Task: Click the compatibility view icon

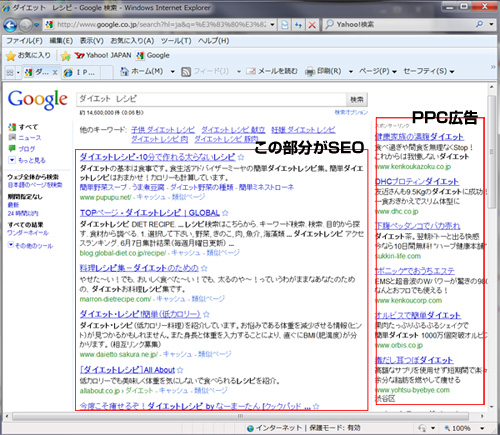Action: tap(285, 25)
